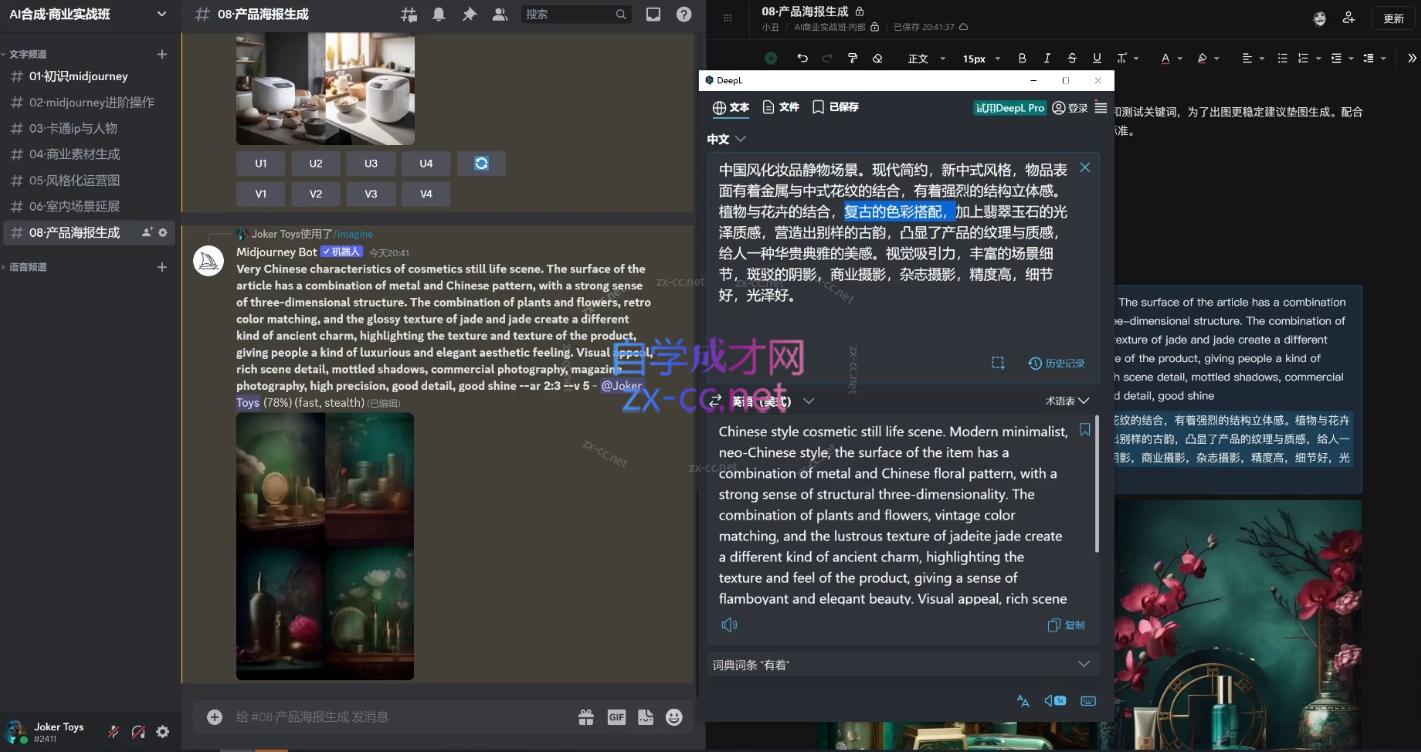Expand dictionary entry 词典词条 '有着'
This screenshot has width=1421, height=752.
[x=902, y=664]
